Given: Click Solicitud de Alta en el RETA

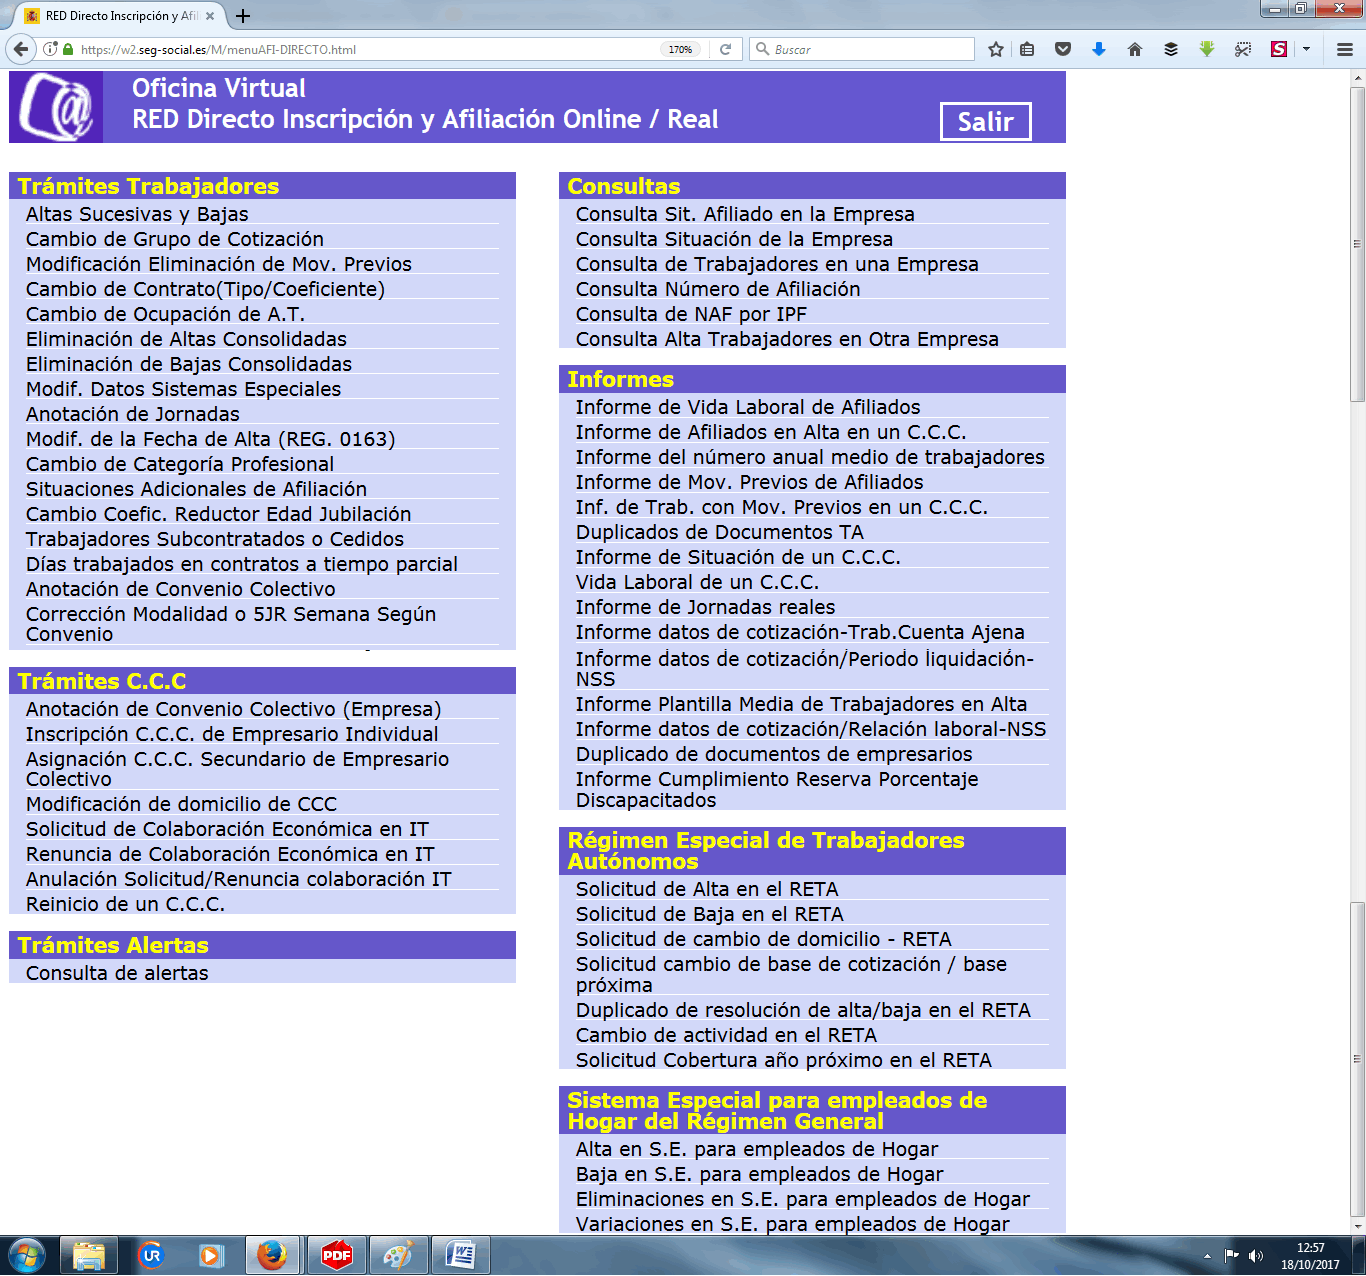Looking at the screenshot, I should 706,889.
